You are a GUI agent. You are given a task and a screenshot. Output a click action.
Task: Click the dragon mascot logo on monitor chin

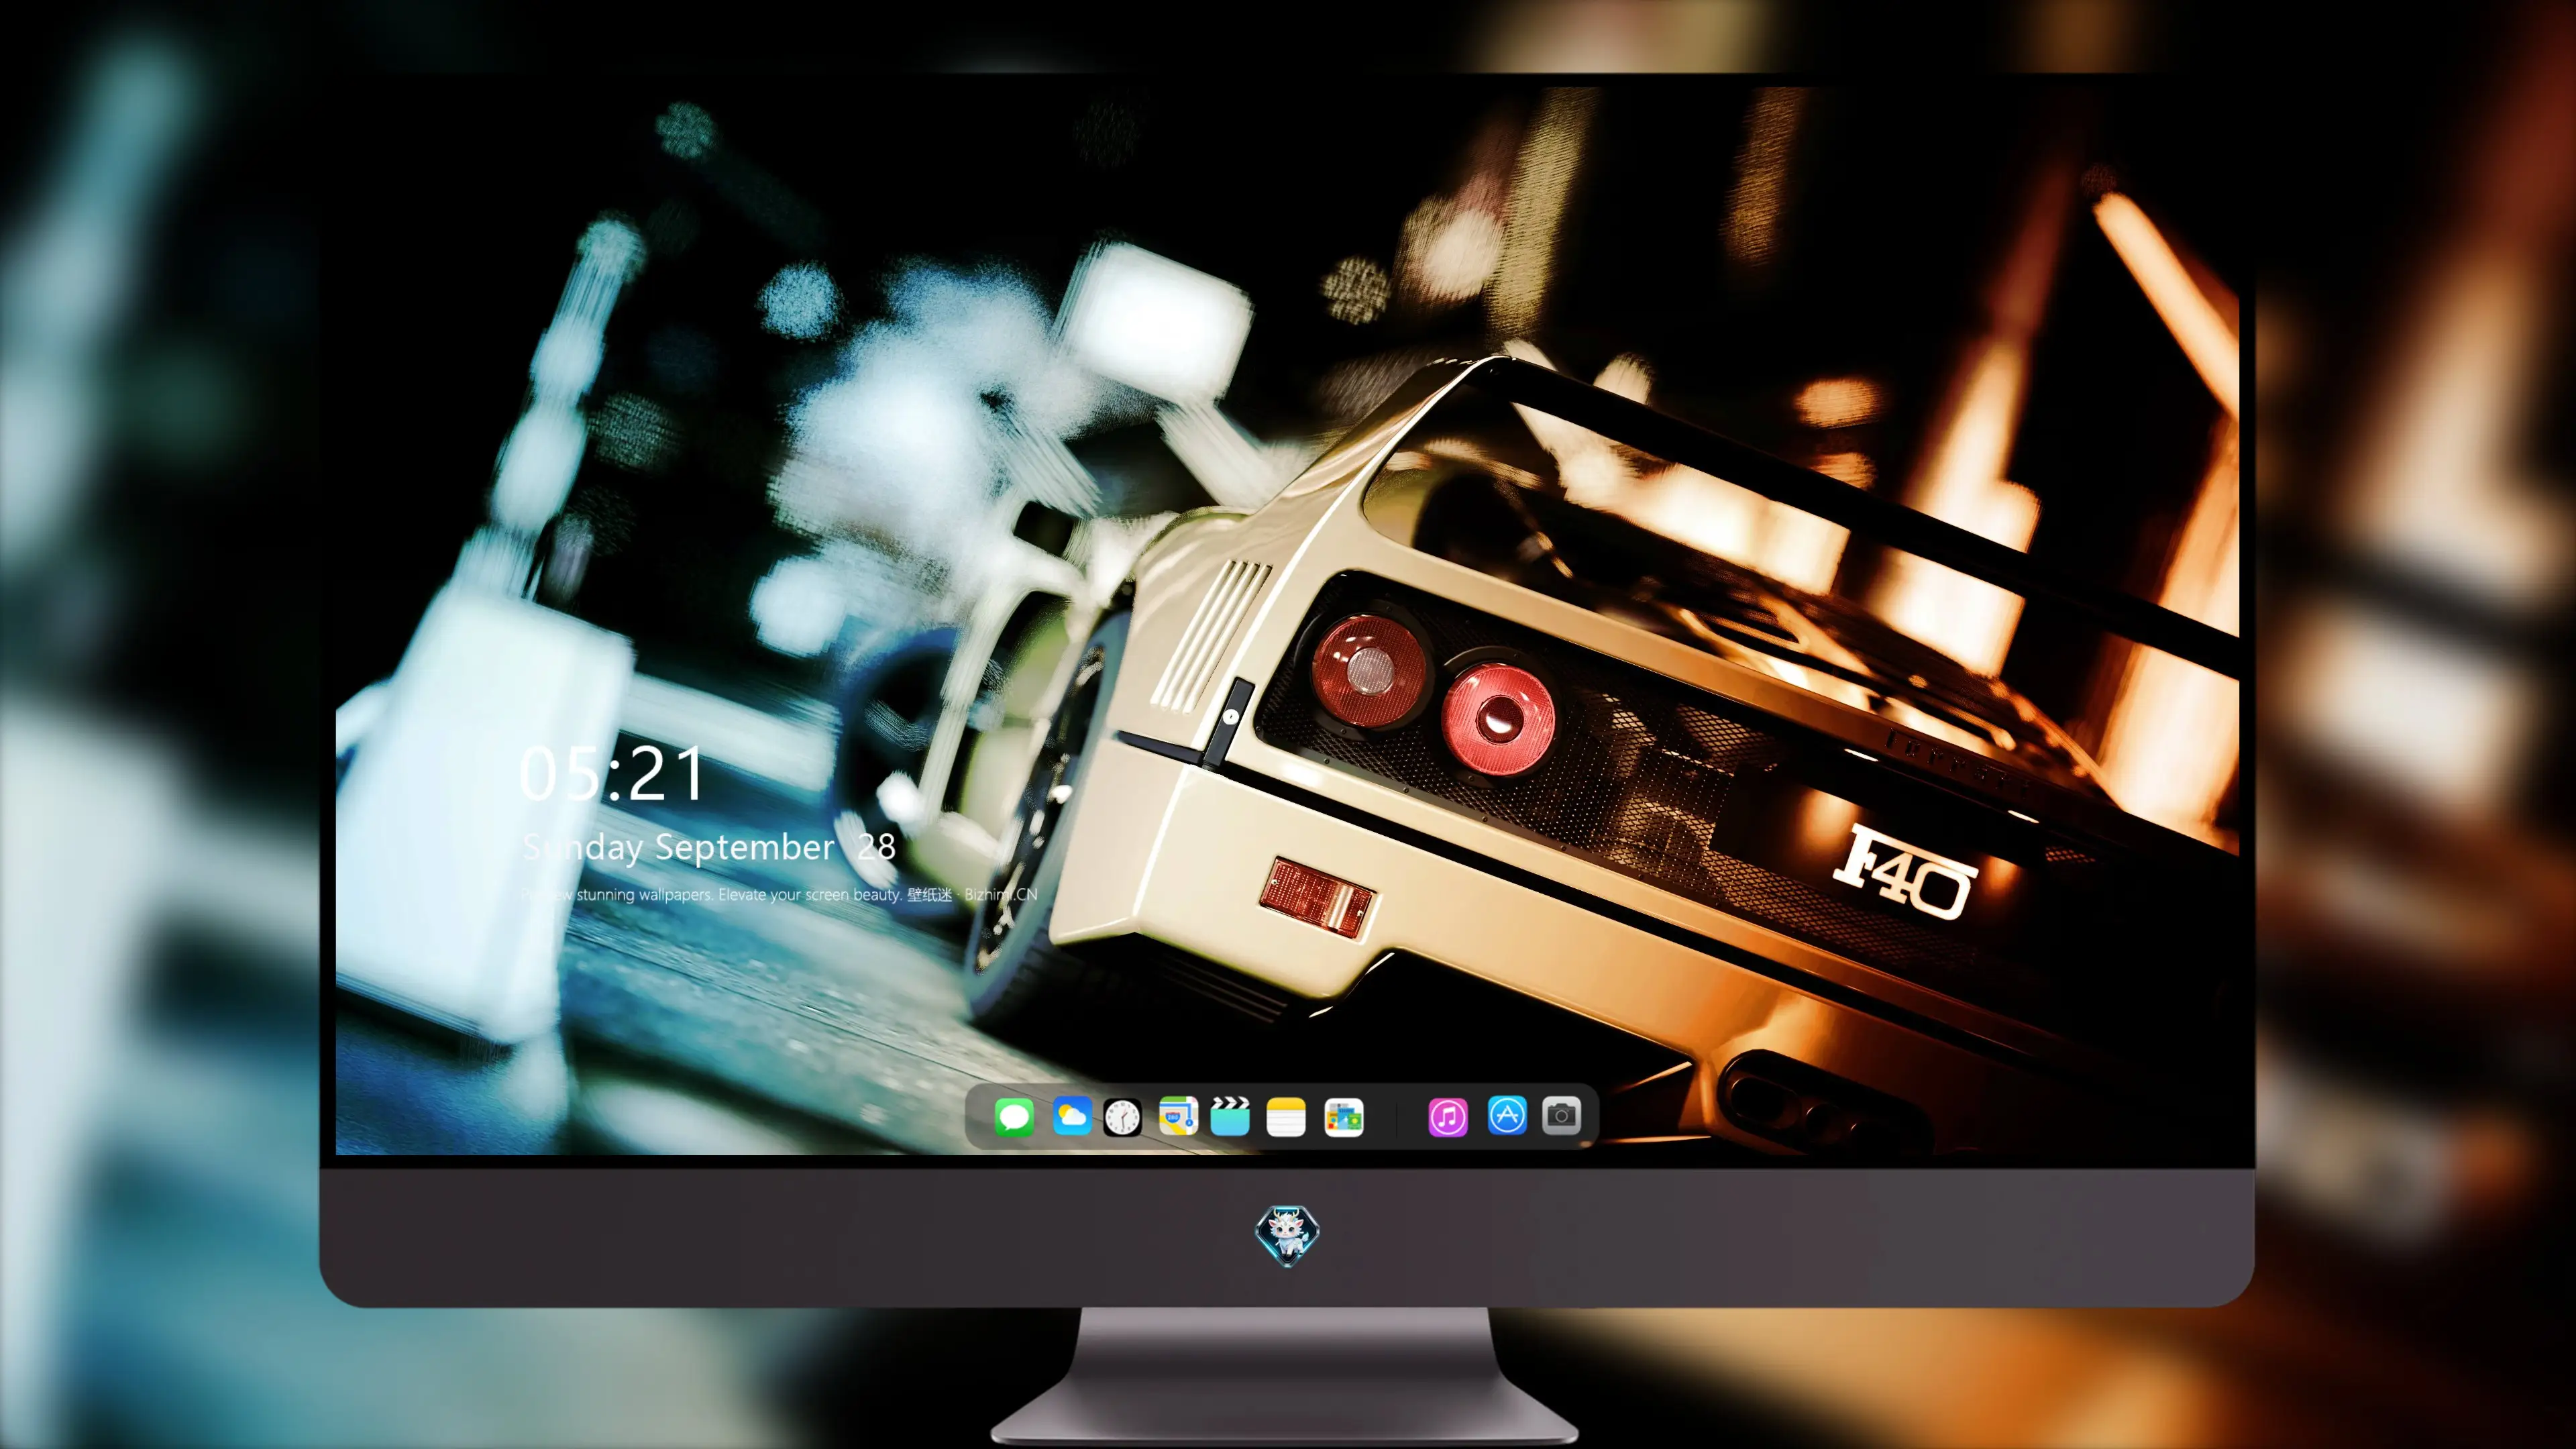click(1287, 1235)
